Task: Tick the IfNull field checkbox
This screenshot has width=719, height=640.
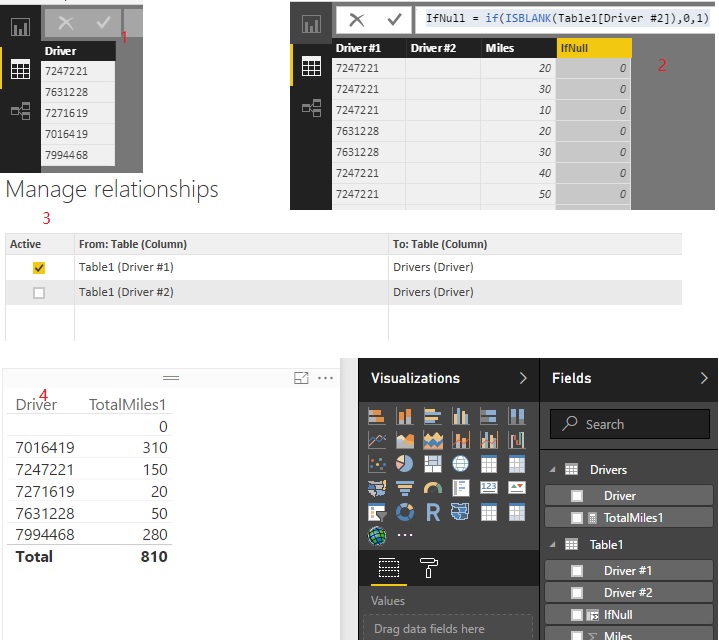Action: (577, 615)
